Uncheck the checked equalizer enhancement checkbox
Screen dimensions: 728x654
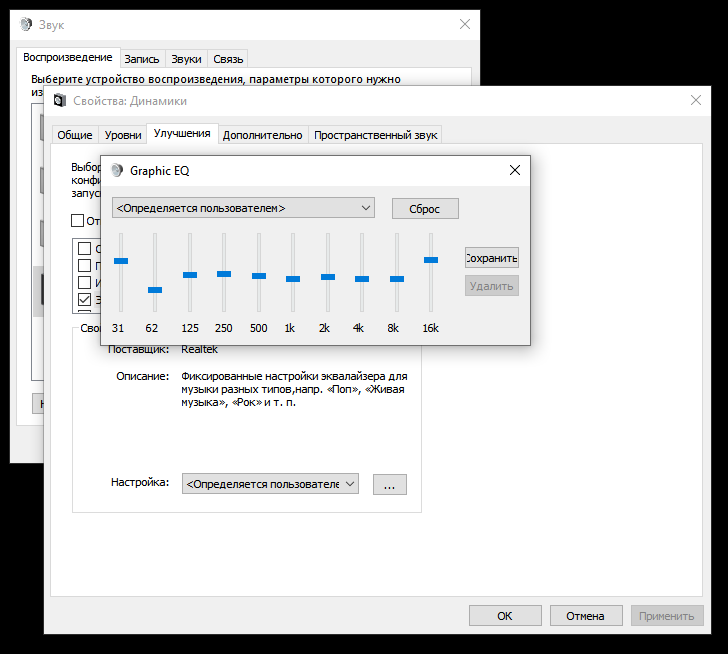tap(84, 299)
